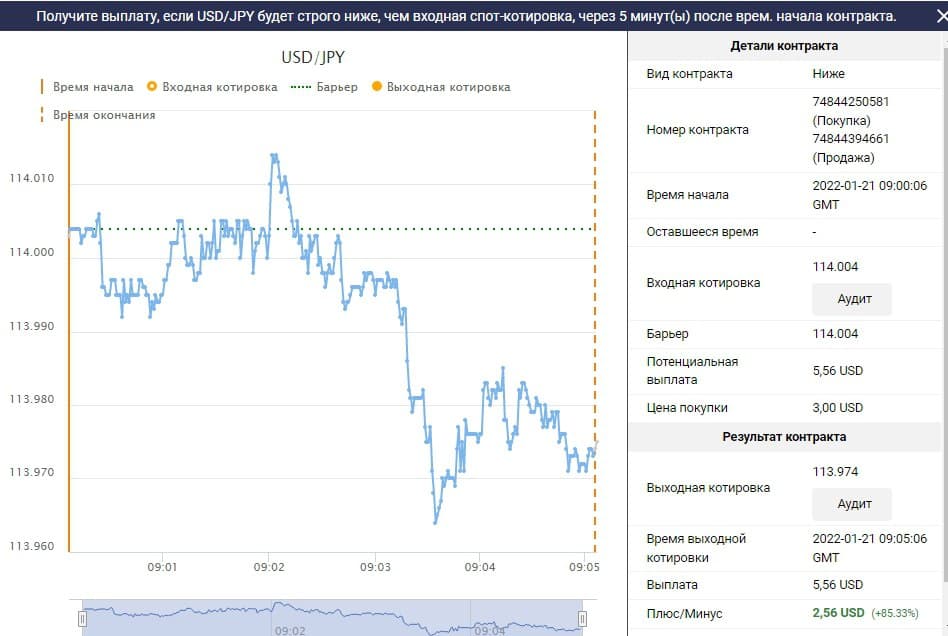Click the 114.010 price axis label
Image resolution: width=948 pixels, height=636 pixels.
31,178
